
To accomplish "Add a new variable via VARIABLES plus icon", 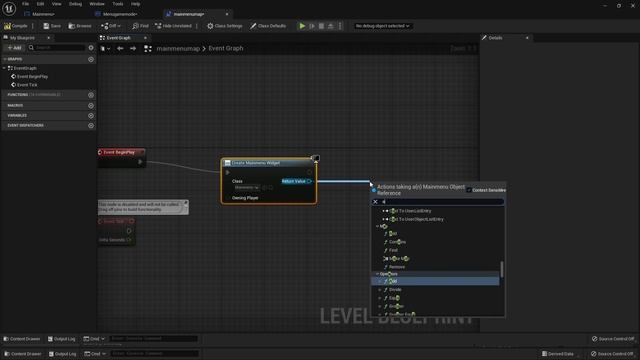I will [91, 116].
